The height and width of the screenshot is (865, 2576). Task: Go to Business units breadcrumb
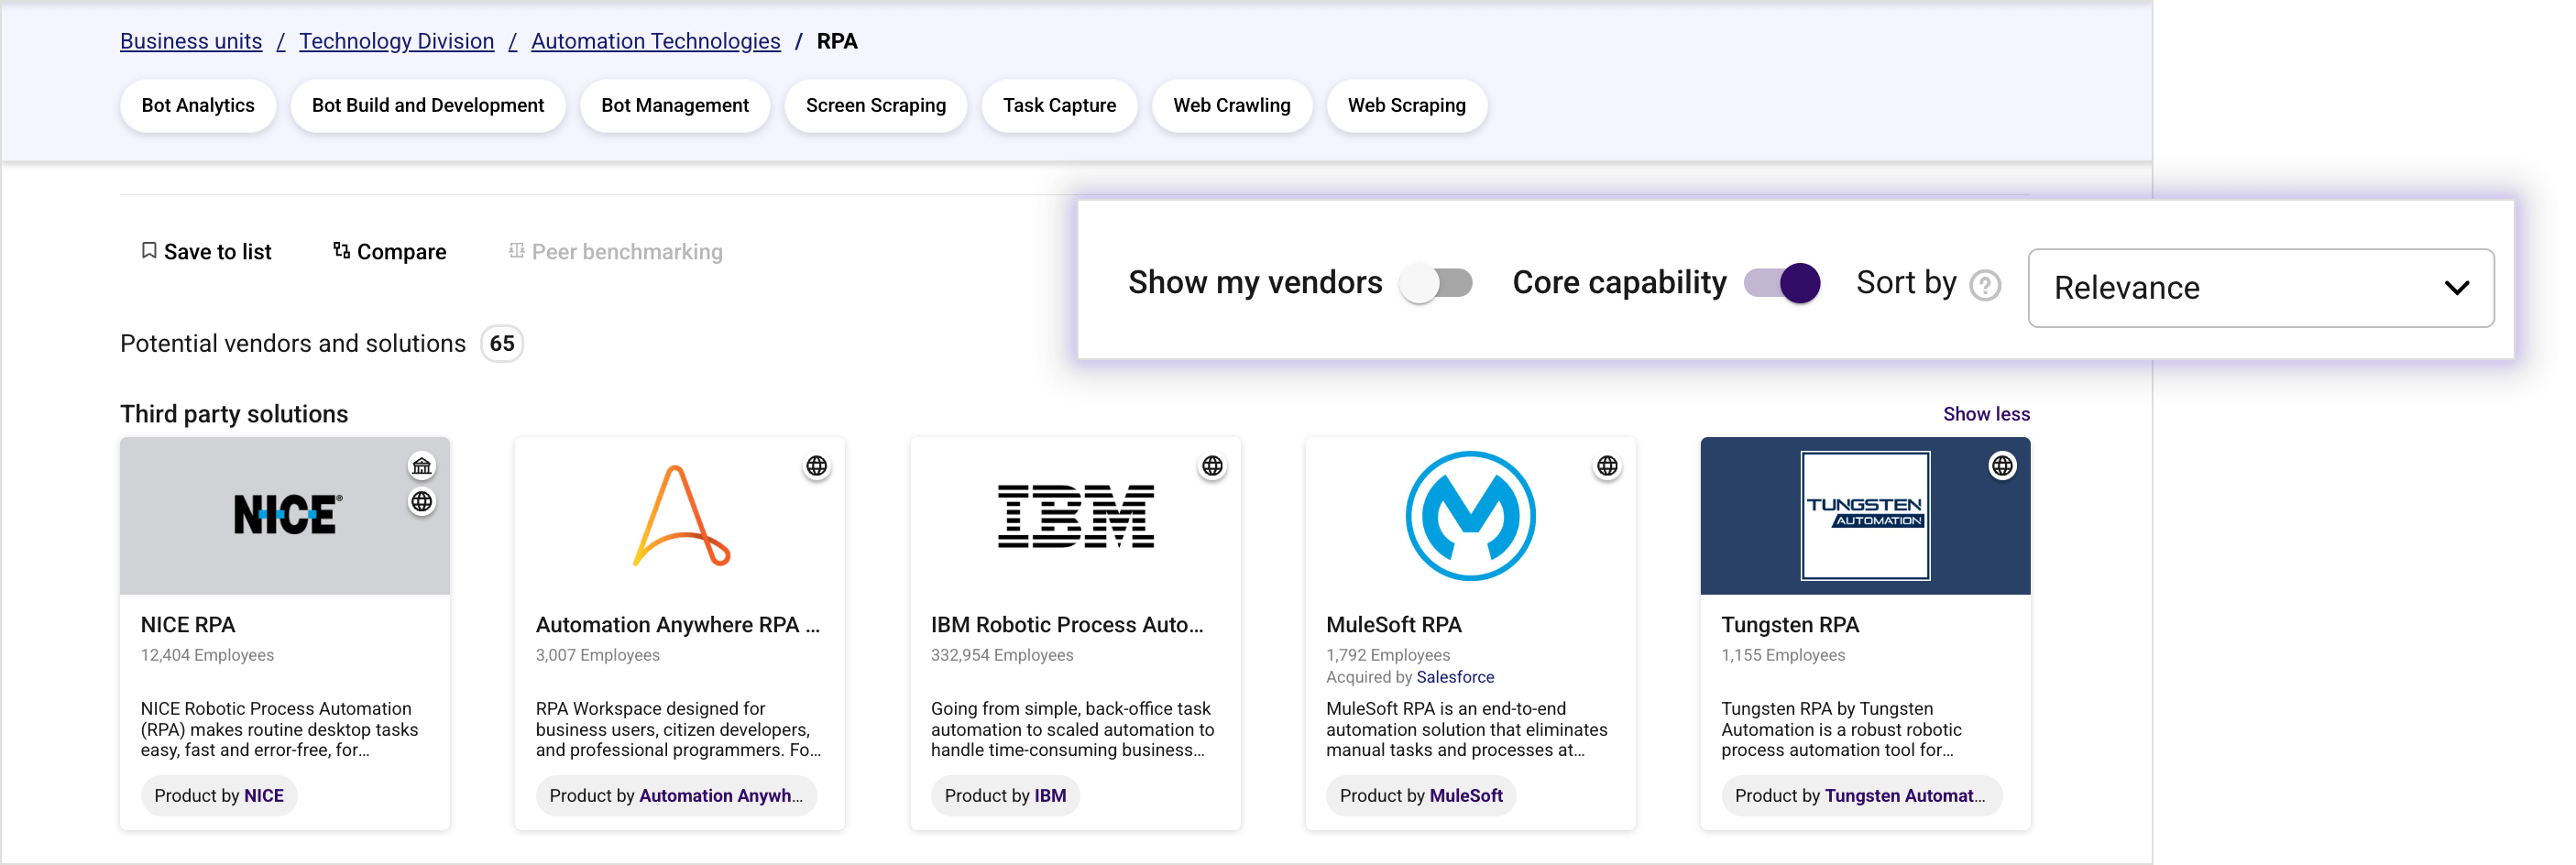click(x=191, y=41)
